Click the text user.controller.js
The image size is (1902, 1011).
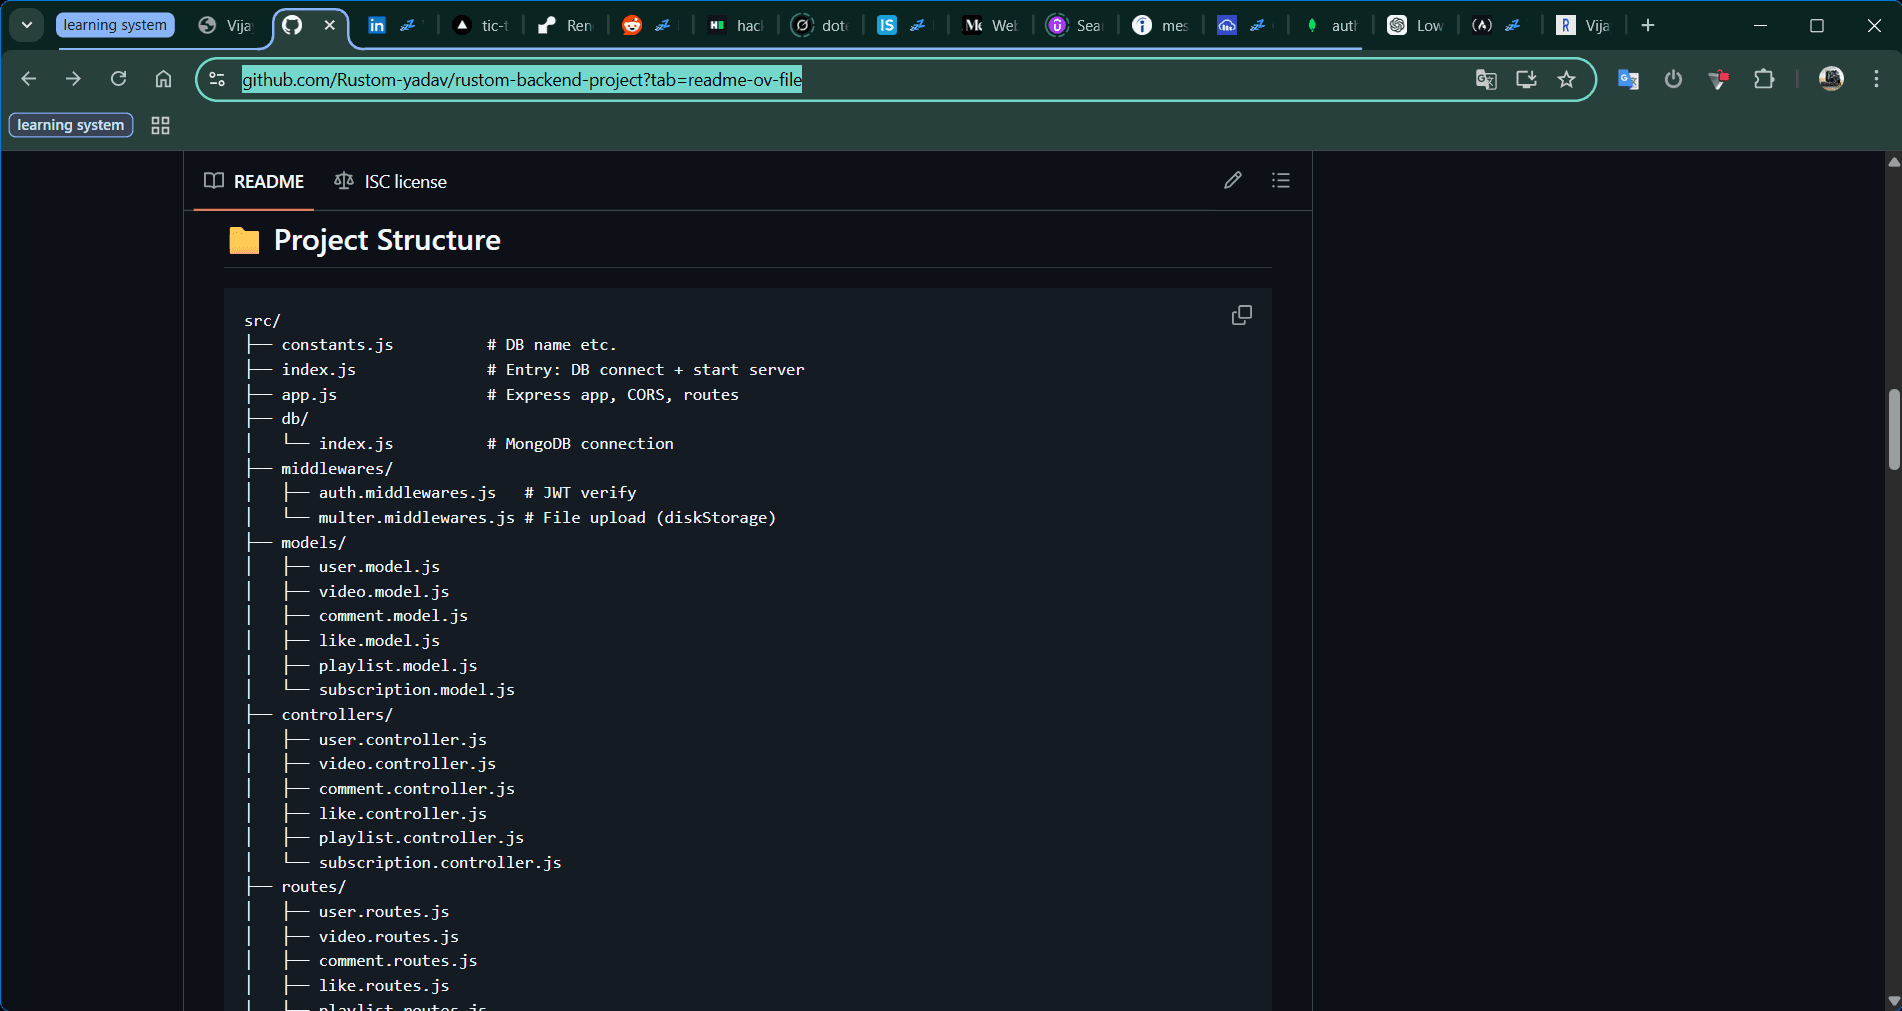[x=402, y=740]
